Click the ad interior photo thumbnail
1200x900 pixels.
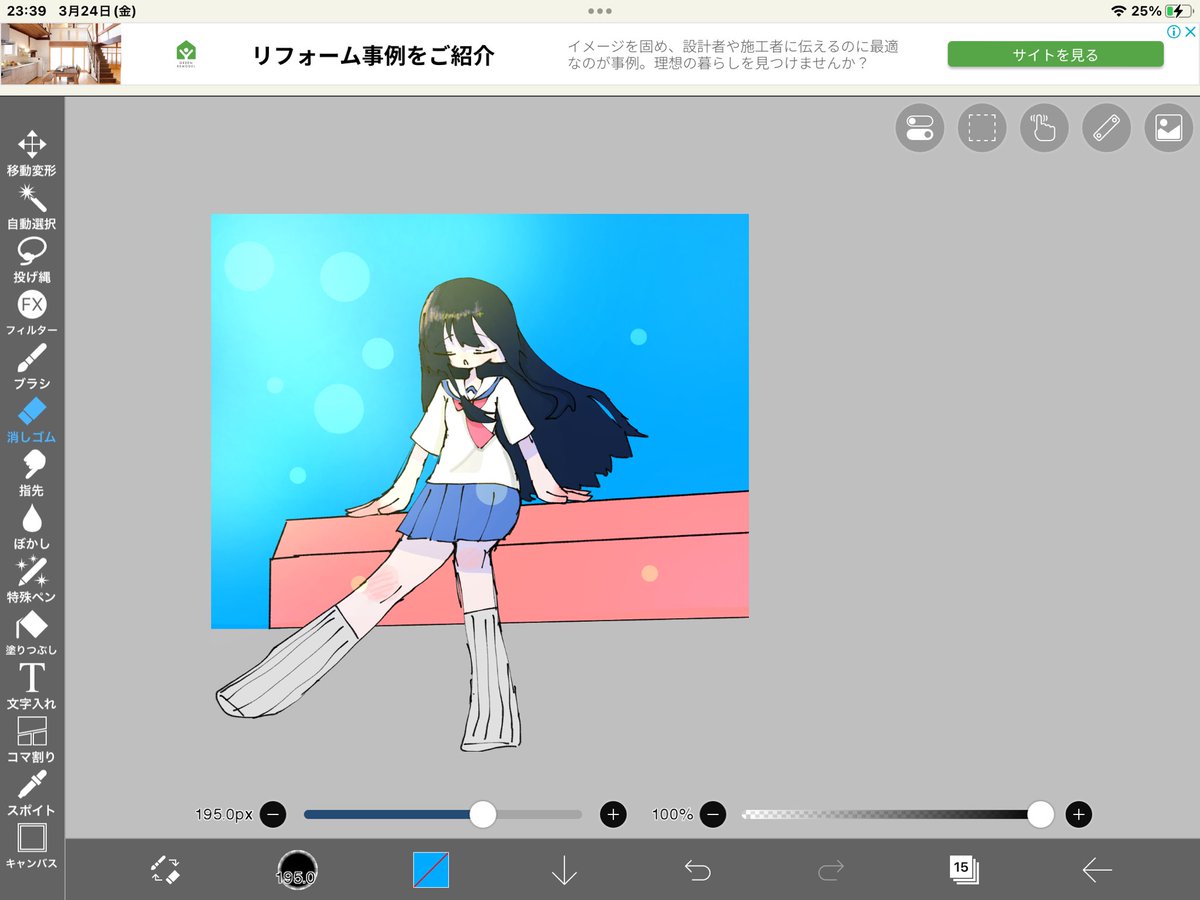[60, 54]
